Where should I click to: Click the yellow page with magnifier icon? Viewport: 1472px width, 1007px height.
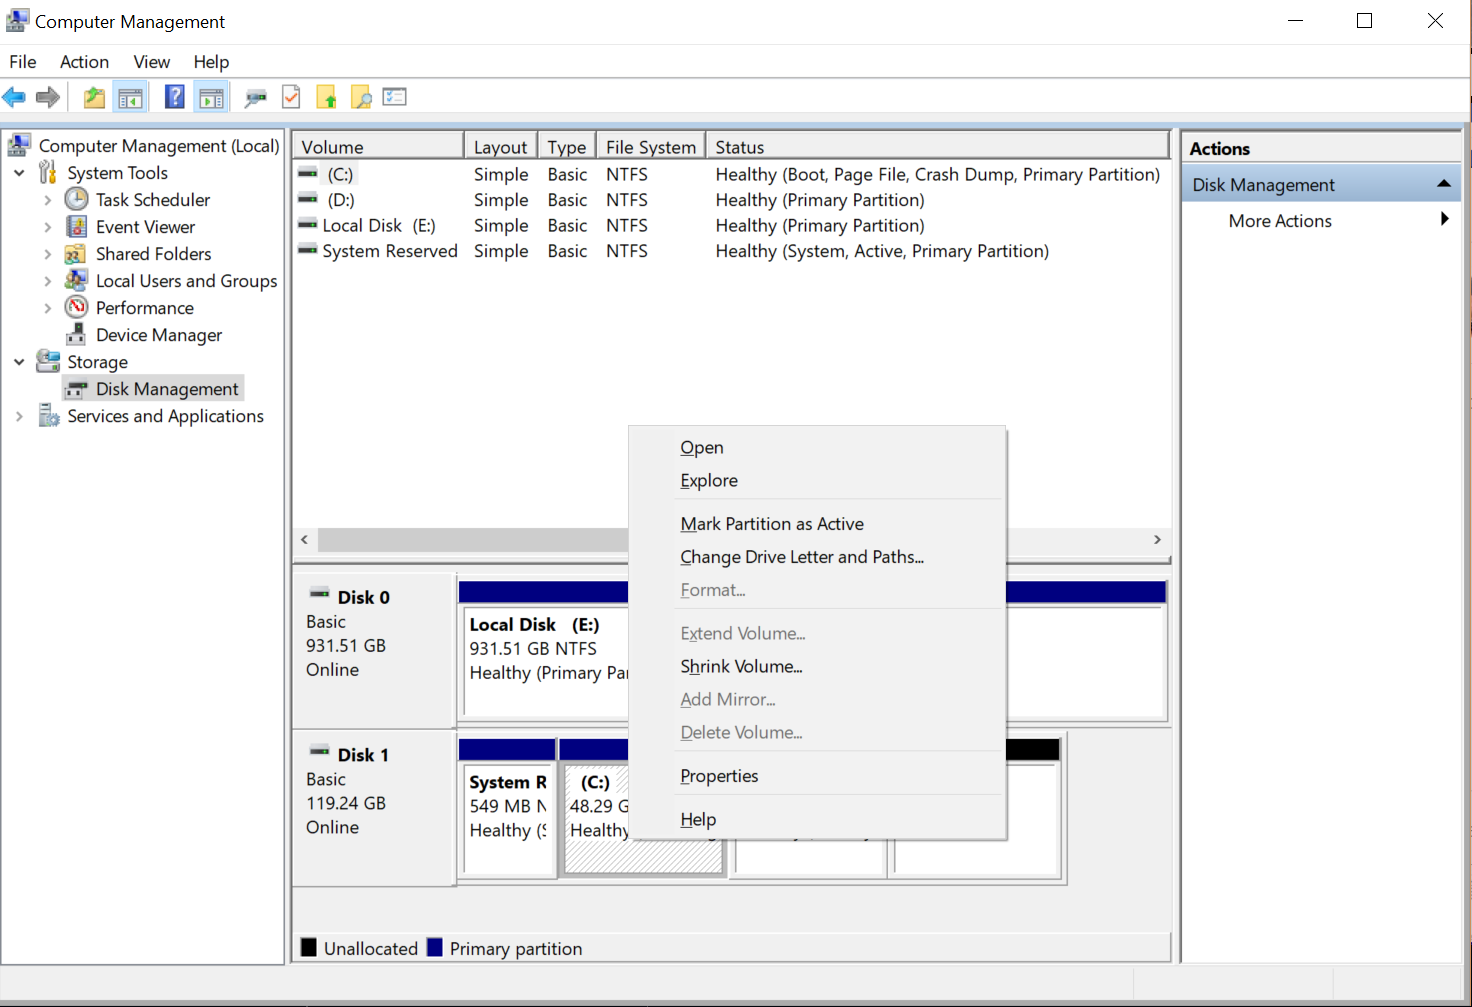pos(361,97)
